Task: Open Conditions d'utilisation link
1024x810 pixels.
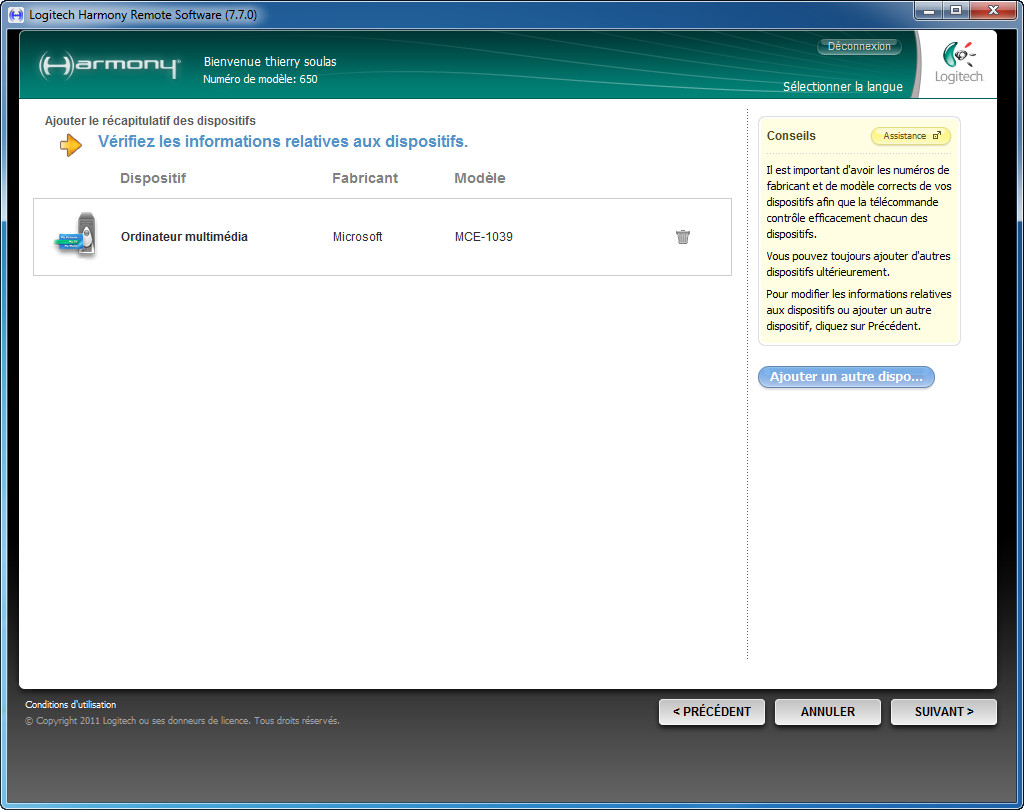Action: pos(71,705)
